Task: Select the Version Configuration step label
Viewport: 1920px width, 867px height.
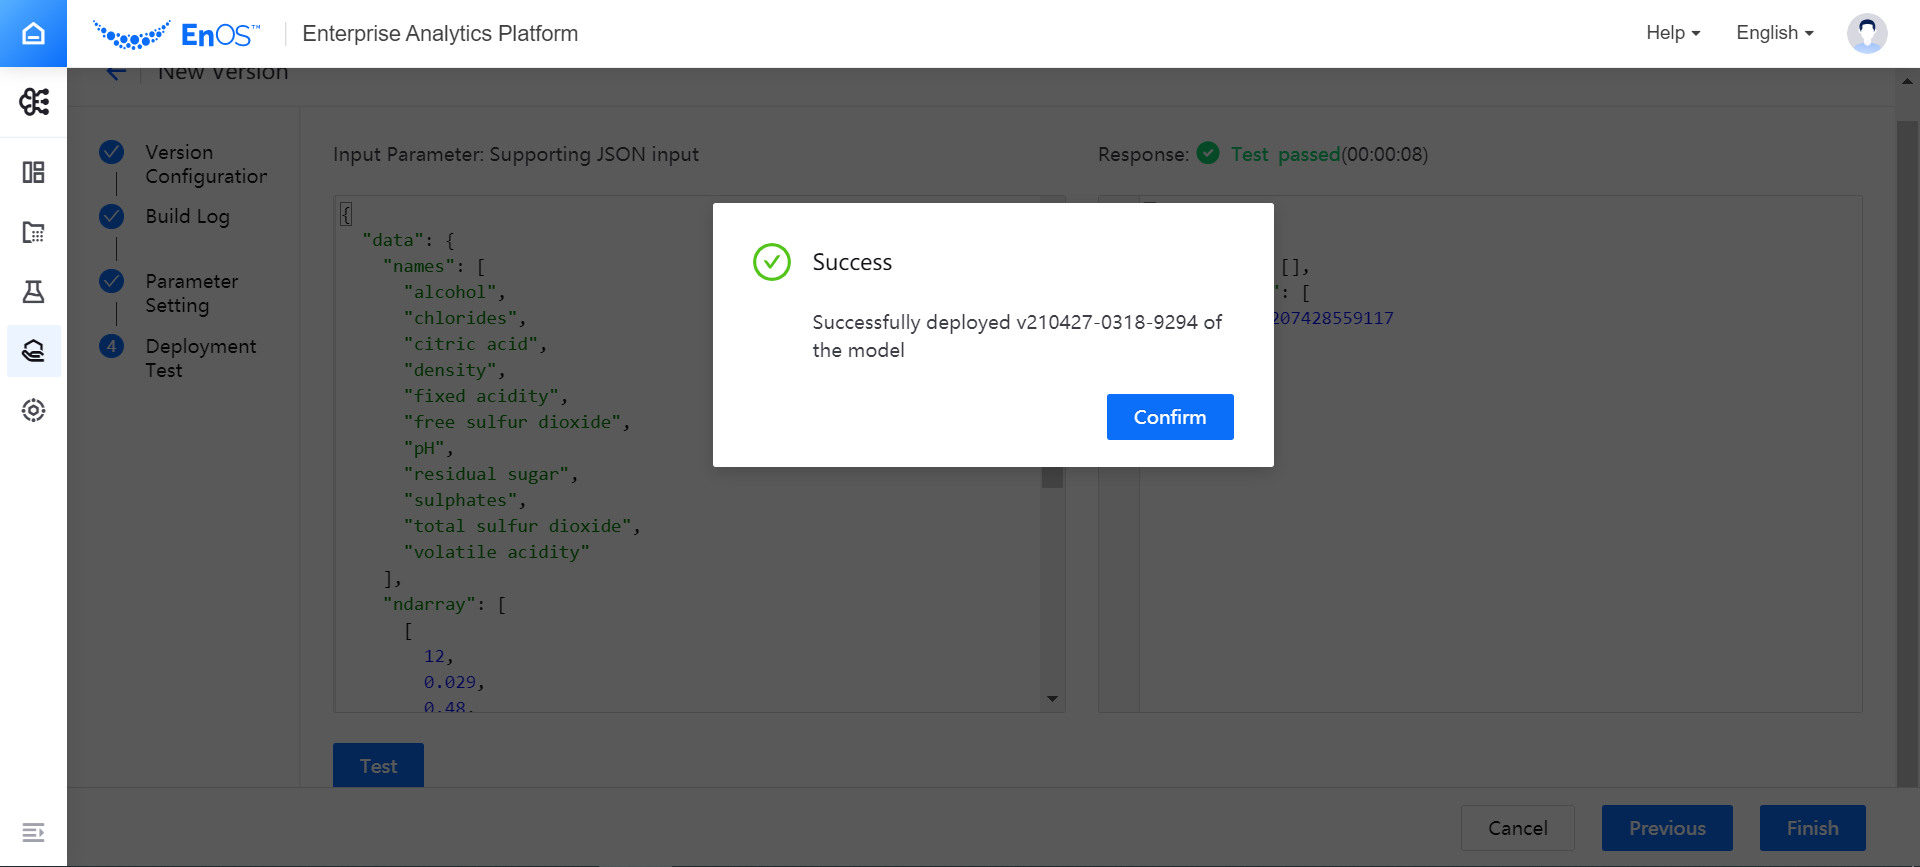Action: [x=206, y=164]
